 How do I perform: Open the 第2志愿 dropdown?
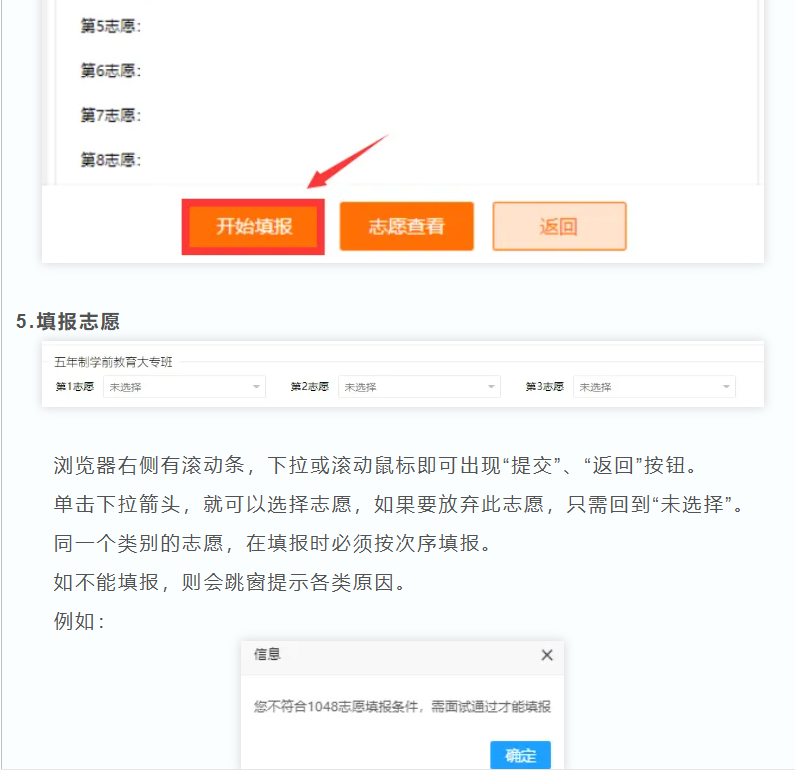pyautogui.click(x=419, y=387)
